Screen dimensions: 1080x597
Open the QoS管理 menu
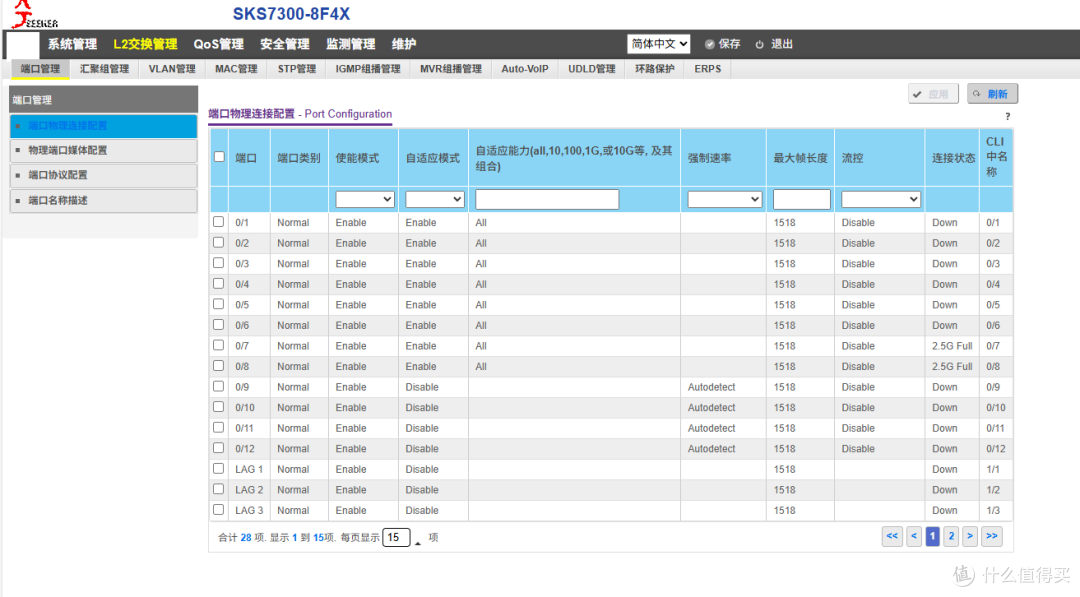pos(218,44)
